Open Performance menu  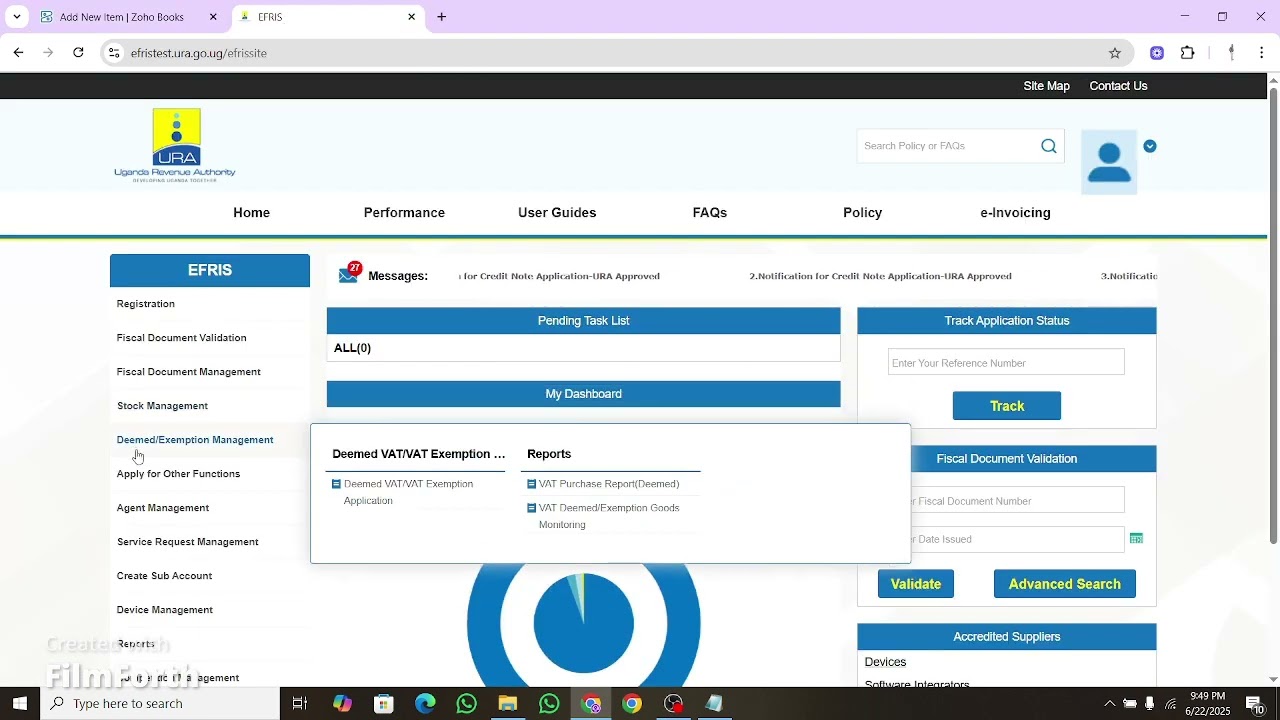tap(404, 213)
